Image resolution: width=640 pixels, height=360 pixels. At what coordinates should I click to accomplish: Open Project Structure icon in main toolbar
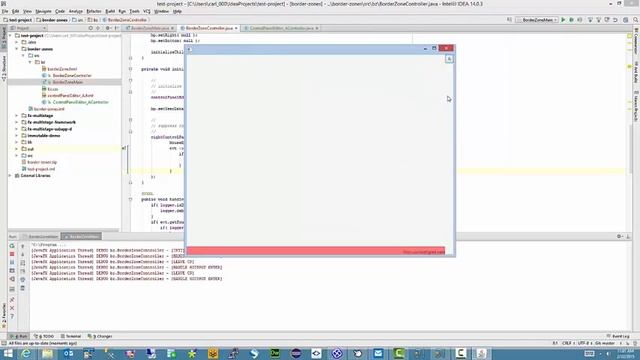(x=626, y=20)
